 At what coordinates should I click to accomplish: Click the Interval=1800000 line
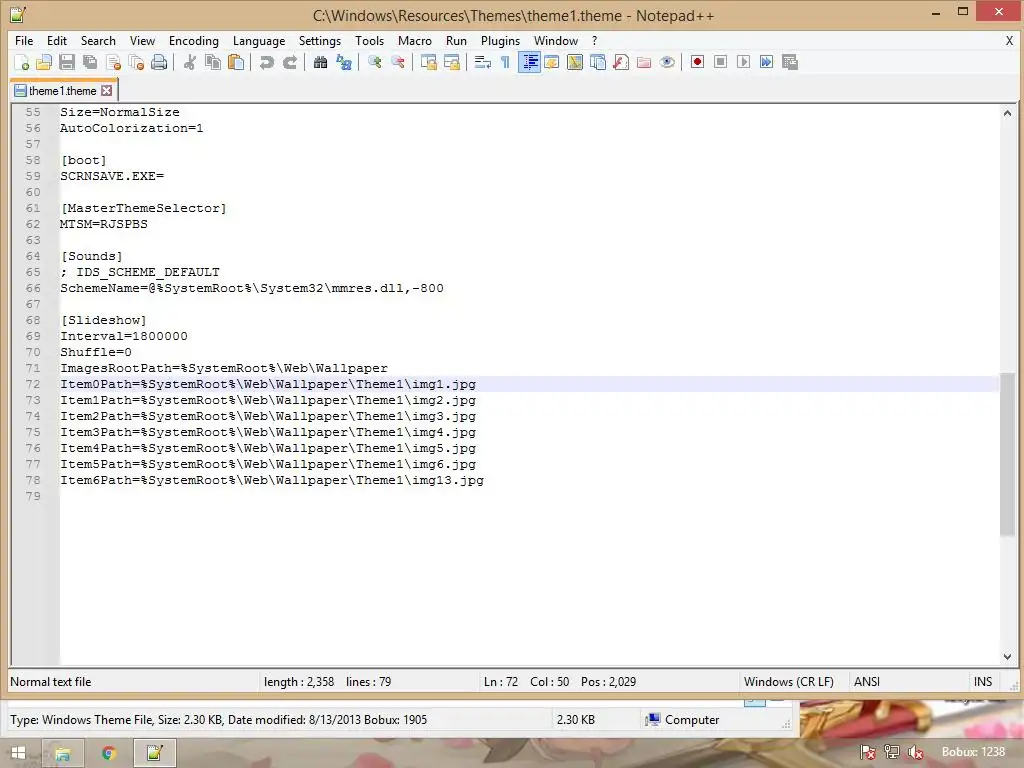pos(124,336)
